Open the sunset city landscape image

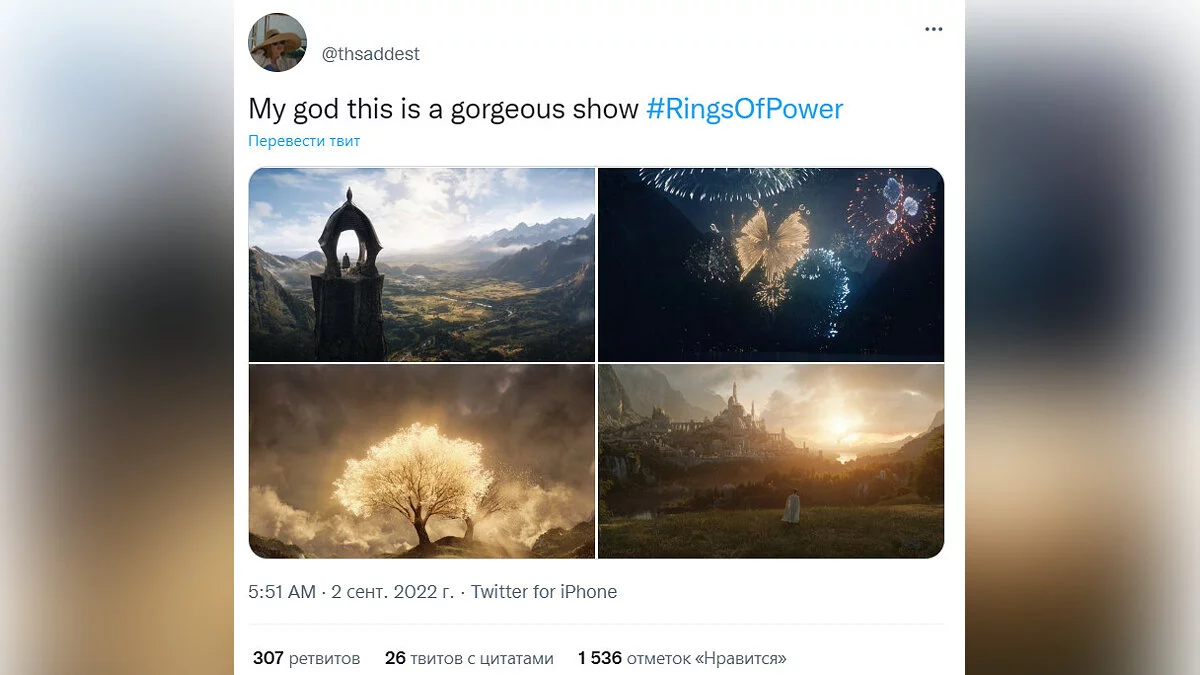pyautogui.click(x=771, y=461)
